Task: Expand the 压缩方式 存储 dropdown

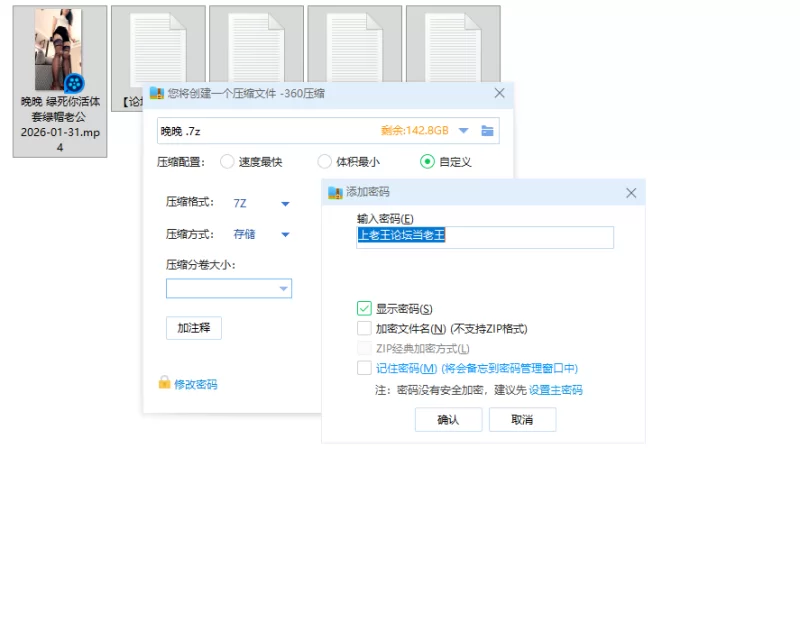Action: pyautogui.click(x=285, y=235)
